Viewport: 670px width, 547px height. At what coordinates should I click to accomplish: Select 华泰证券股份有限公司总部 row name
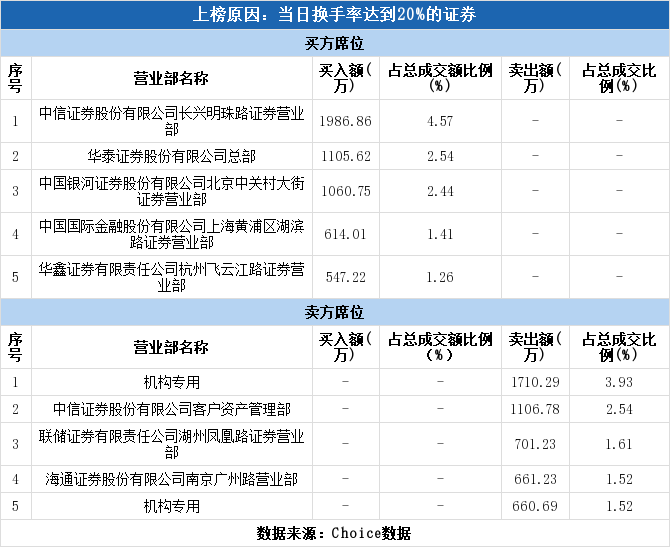click(171, 156)
